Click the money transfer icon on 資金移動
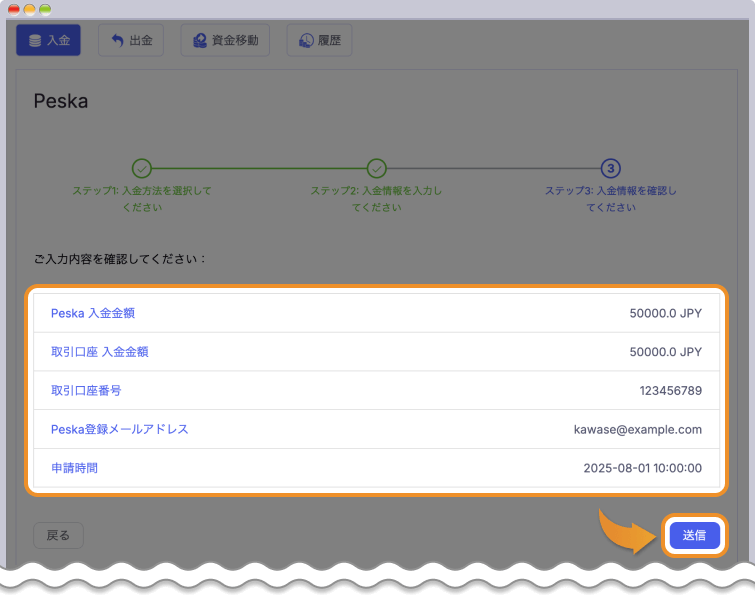This screenshot has height=598, width=755. tap(200, 40)
